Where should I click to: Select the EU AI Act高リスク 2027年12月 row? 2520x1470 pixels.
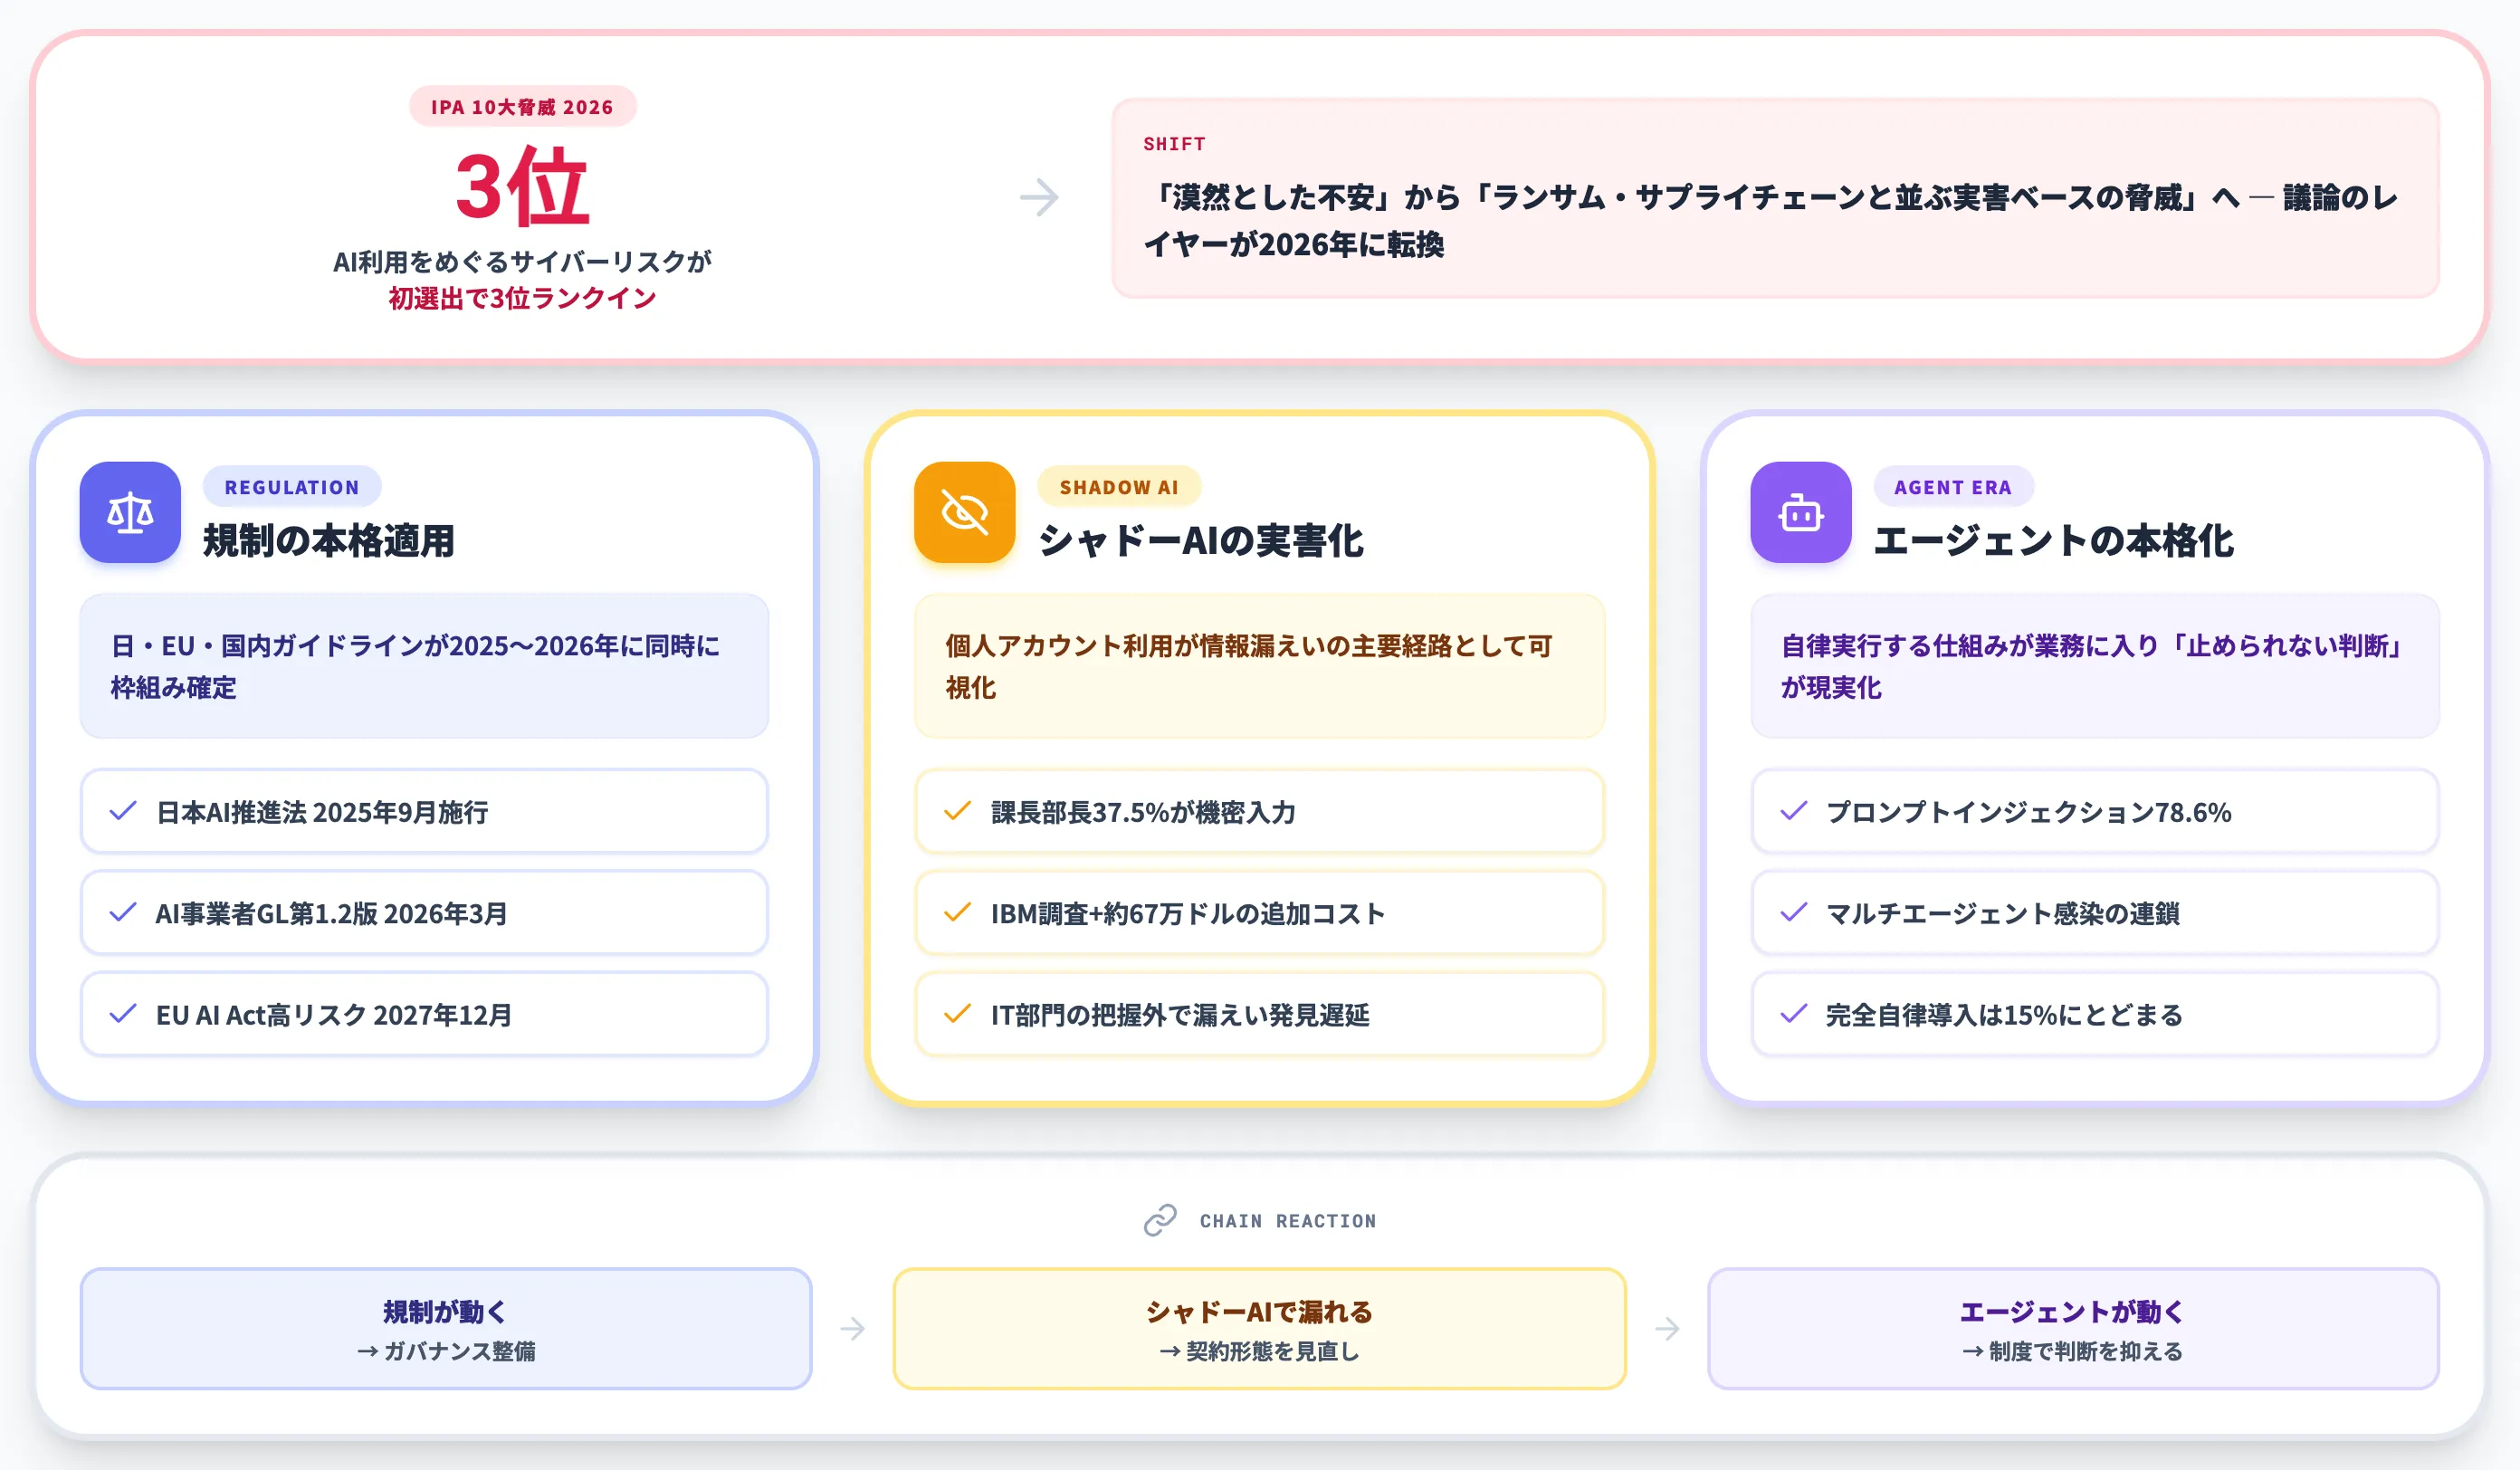[x=424, y=1014]
